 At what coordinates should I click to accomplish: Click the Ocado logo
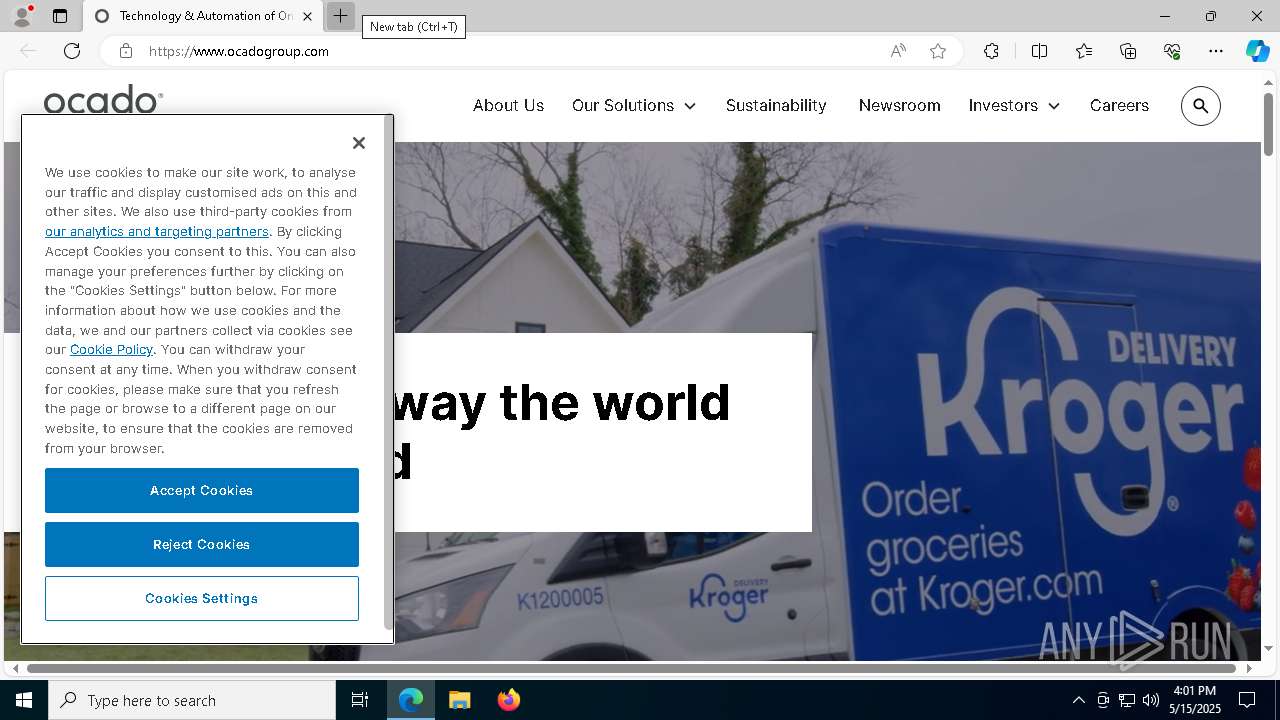(x=103, y=100)
